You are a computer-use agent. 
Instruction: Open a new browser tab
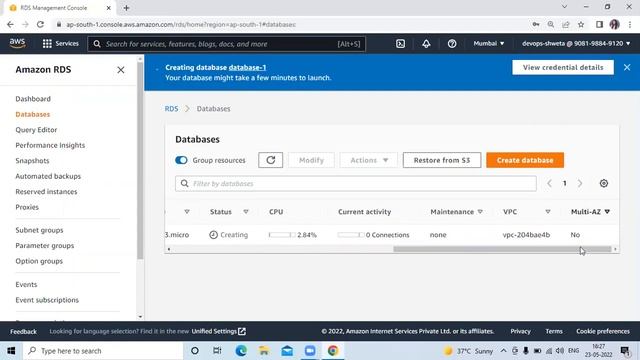pyautogui.click(x=126, y=8)
